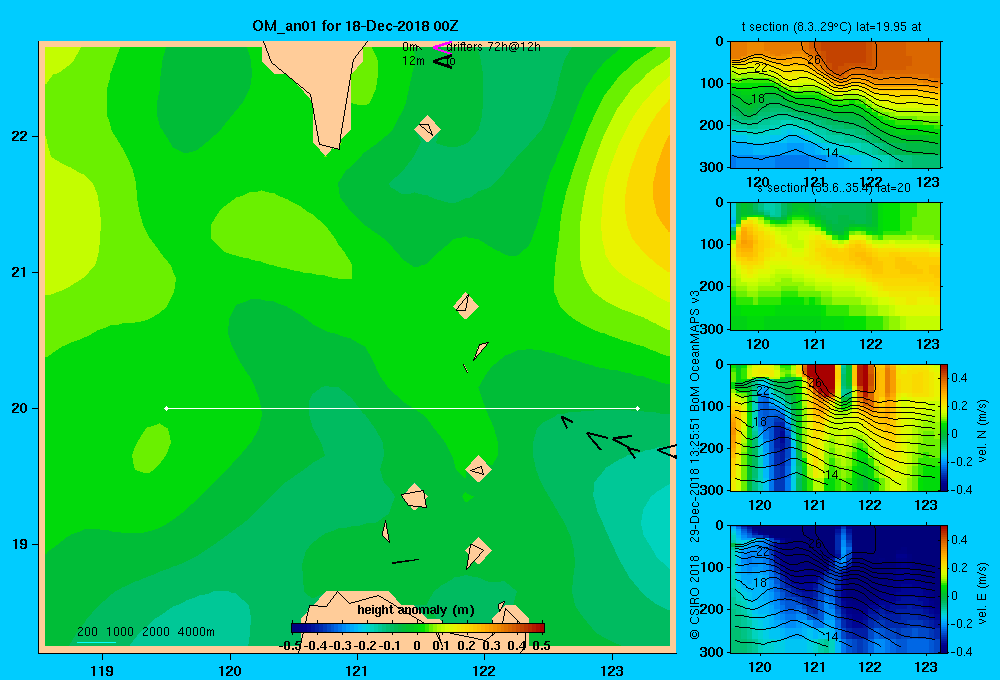1000x680 pixels.
Task: Click the vel. E panel vertical colorbar
Action: point(944,589)
